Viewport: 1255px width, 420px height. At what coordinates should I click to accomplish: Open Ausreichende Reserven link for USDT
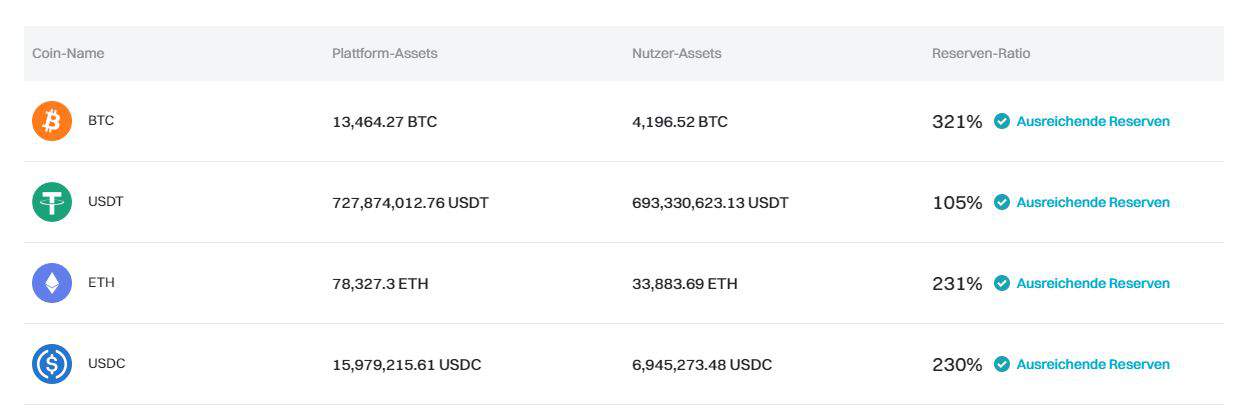pos(1093,203)
